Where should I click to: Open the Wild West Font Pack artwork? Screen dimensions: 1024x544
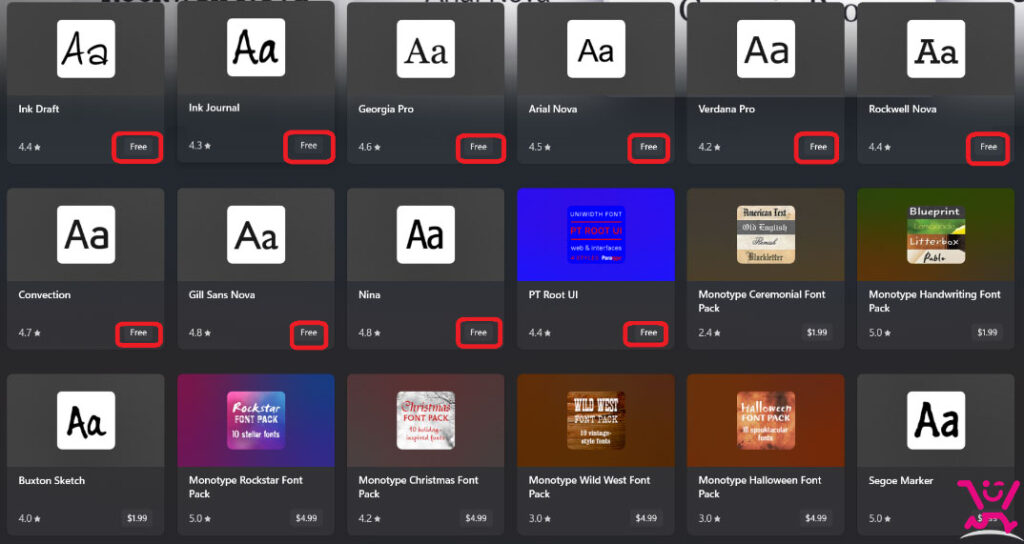(596, 421)
